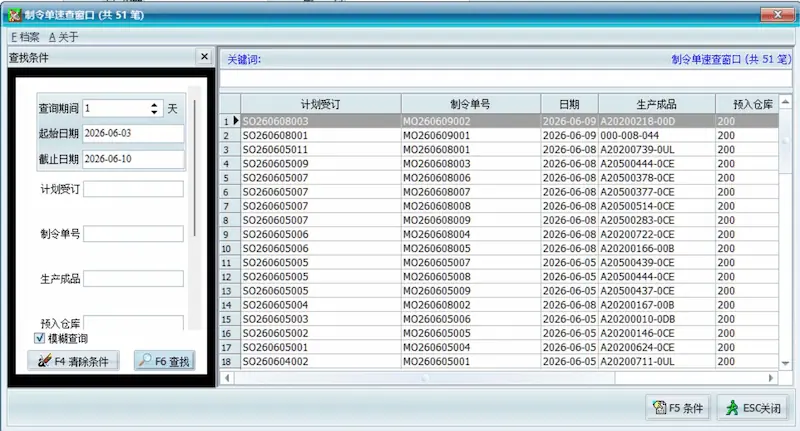The width and height of the screenshot is (800, 431).
Task: Select cell A20500378-0CE in row 5
Action: [x=657, y=178]
